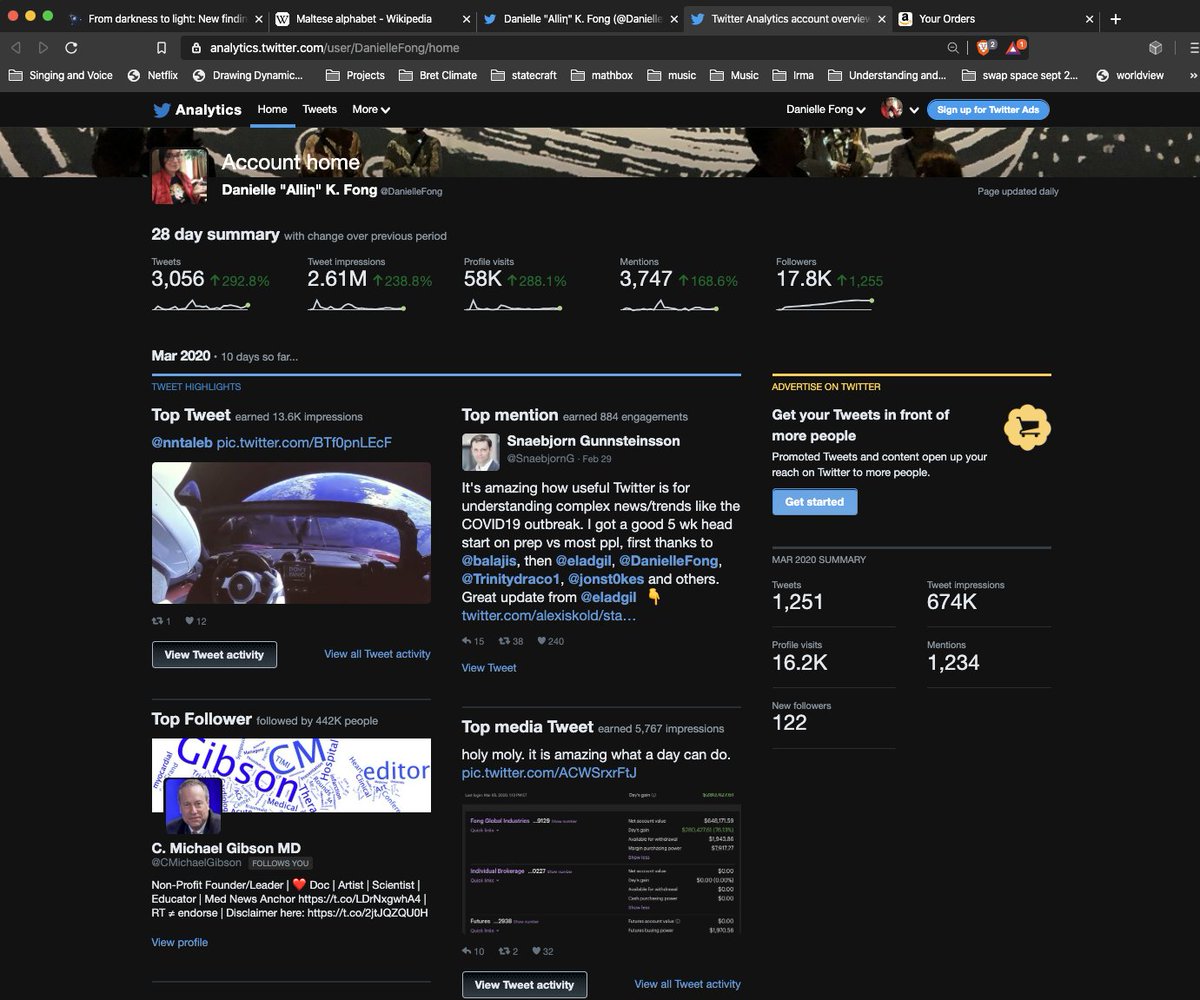This screenshot has width=1200, height=1000.
Task: Click the New followers 122 value
Action: [789, 722]
